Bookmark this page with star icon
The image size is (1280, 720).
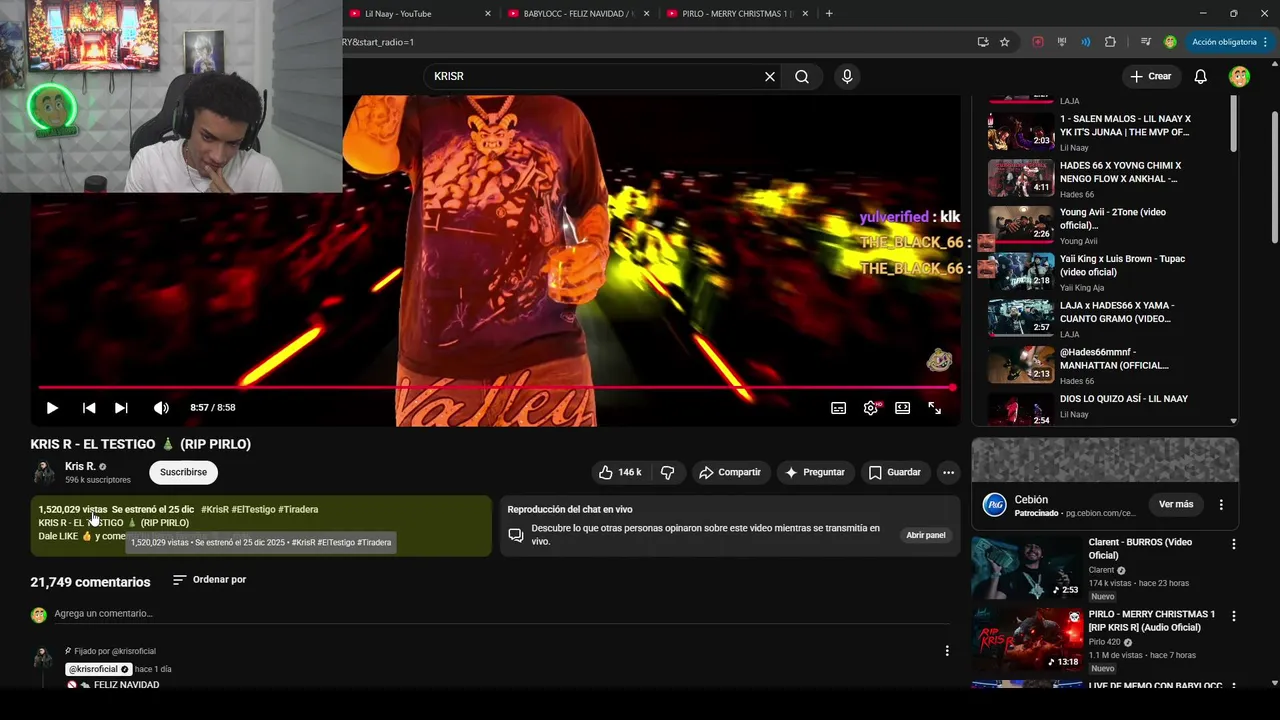pyautogui.click(x=1005, y=42)
